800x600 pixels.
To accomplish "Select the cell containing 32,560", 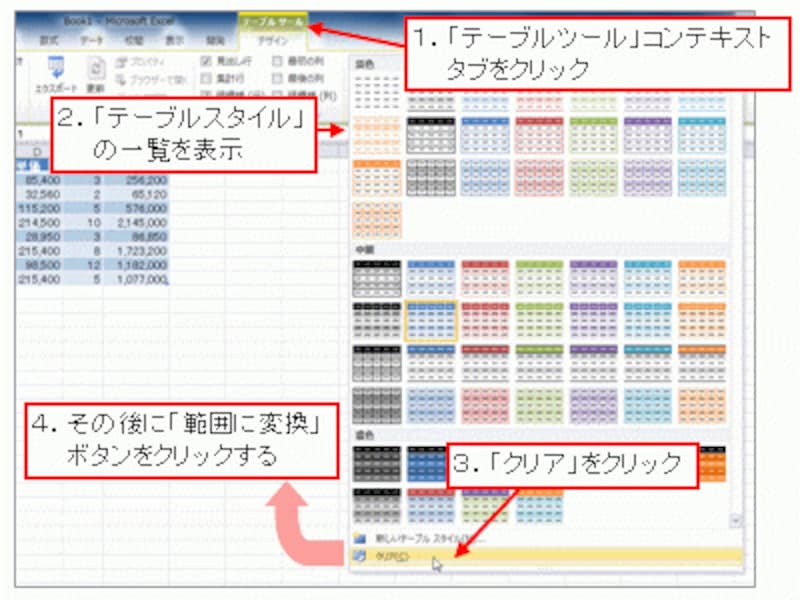I will [x=39, y=194].
